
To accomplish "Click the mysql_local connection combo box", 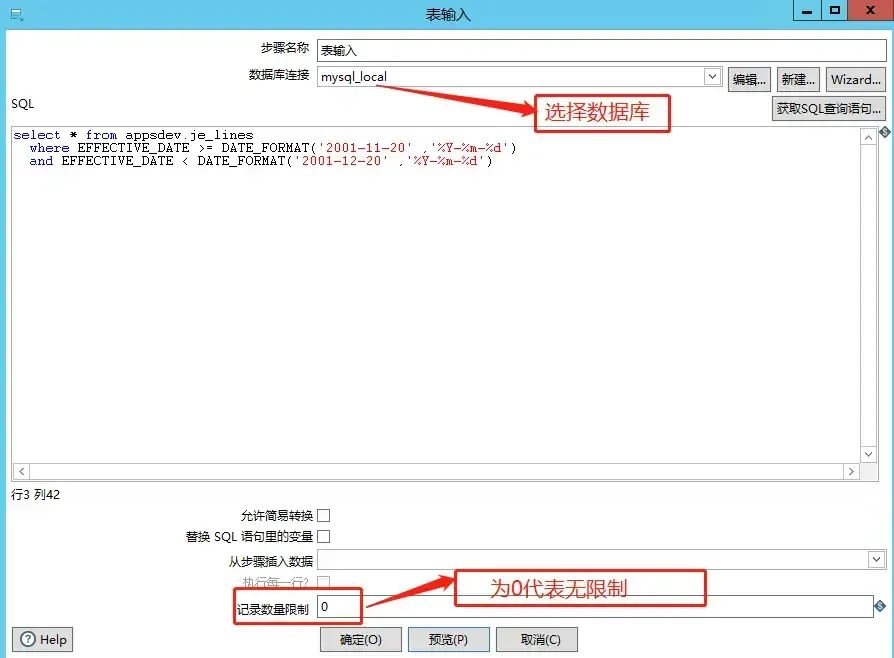I will (519, 76).
